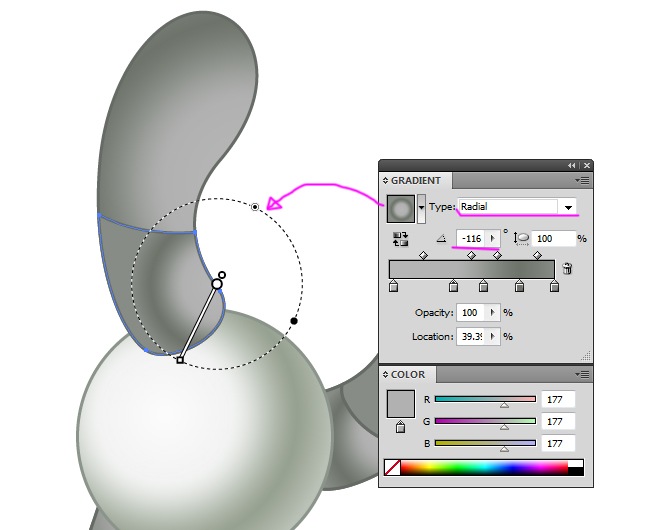
Task: Select the third gradient midpoint diamond
Action: 497,255
